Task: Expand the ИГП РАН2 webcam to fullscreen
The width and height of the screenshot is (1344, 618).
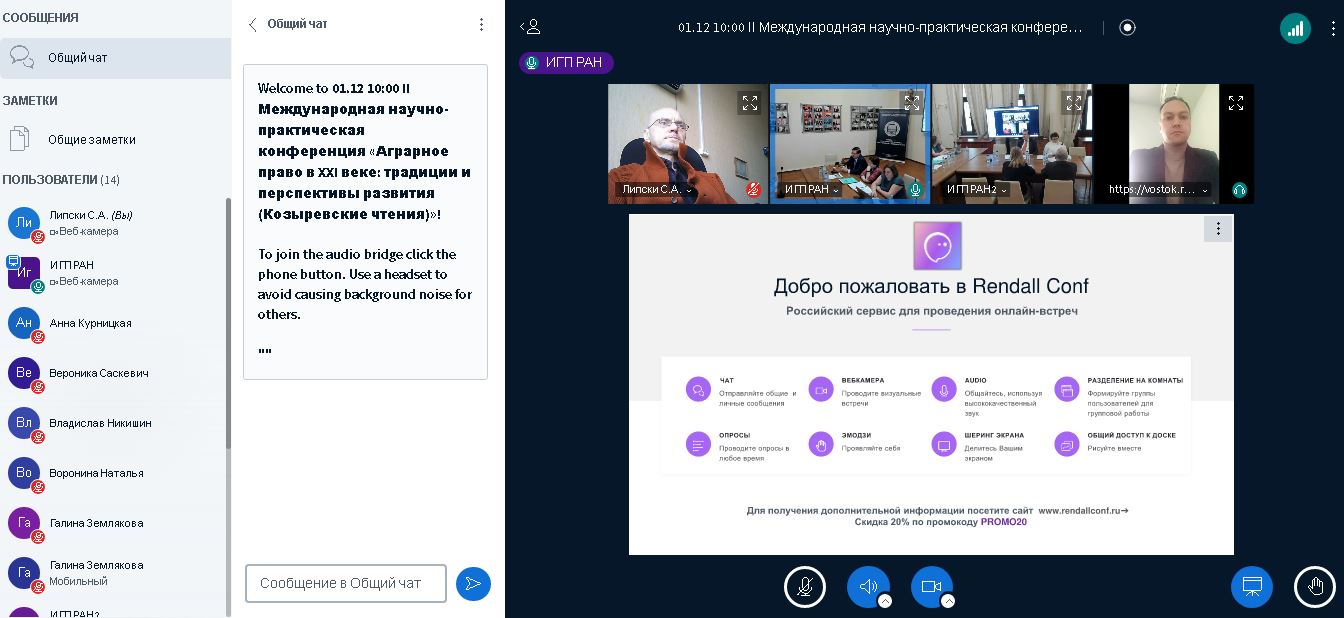Action: click(x=1073, y=102)
